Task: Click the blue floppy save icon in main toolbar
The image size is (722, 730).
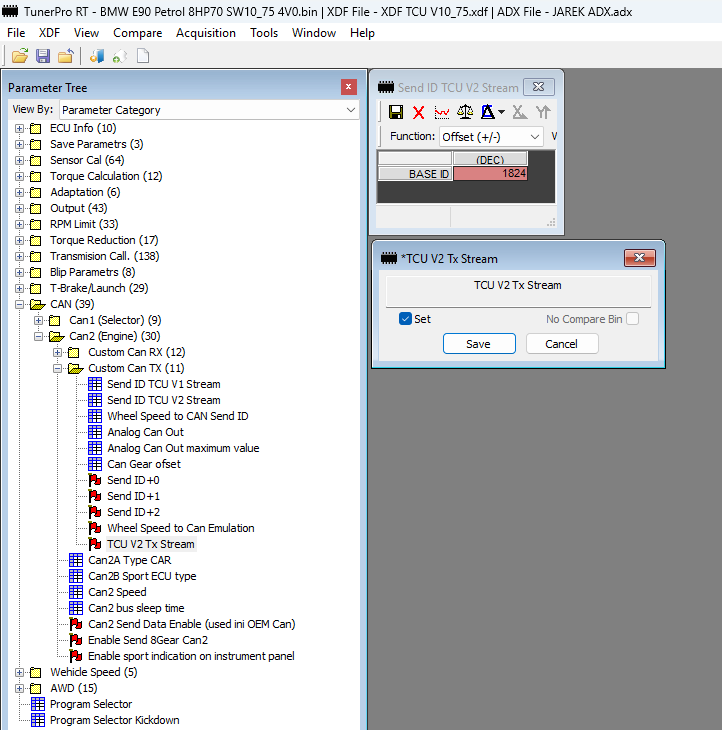Action: tap(43, 56)
